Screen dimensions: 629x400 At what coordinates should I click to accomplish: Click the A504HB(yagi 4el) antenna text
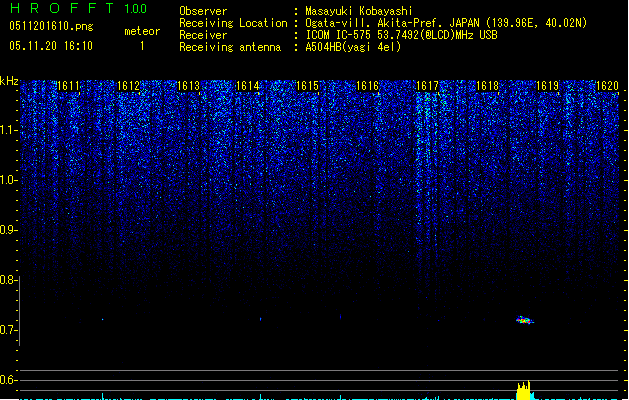tap(353, 47)
